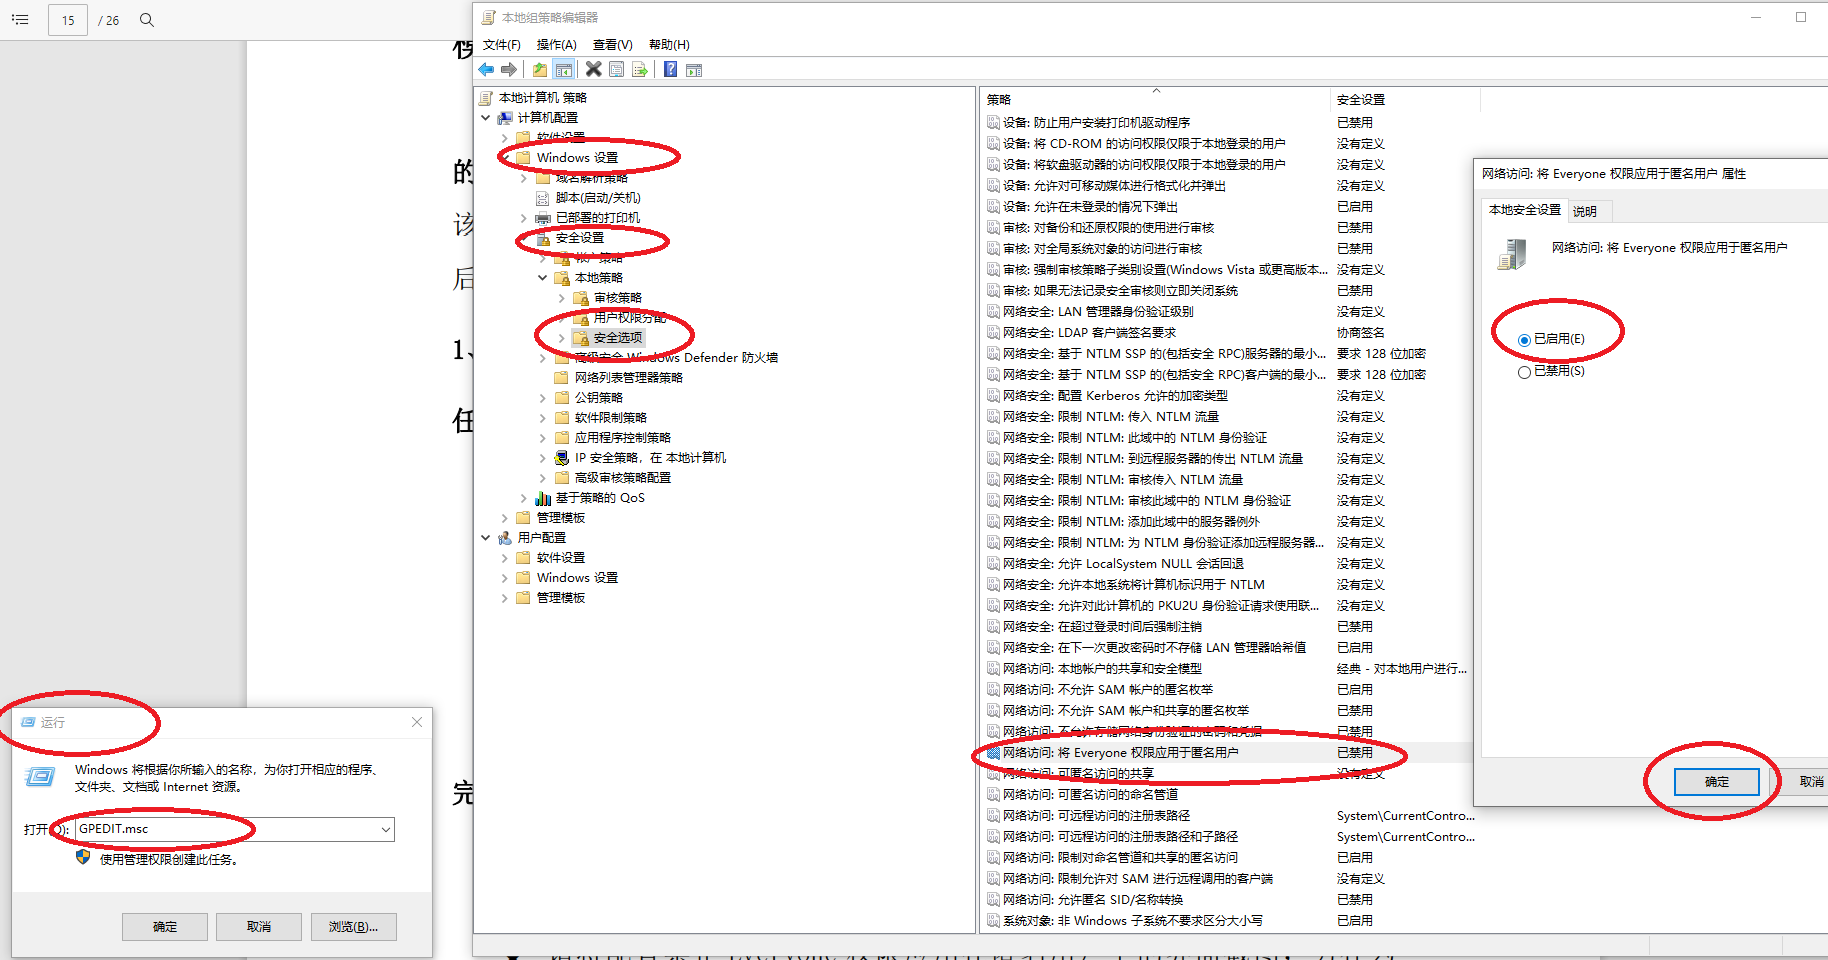Click the 基于策略的 QoS bar chart icon
Viewport: 1828px width, 960px height.
point(543,498)
